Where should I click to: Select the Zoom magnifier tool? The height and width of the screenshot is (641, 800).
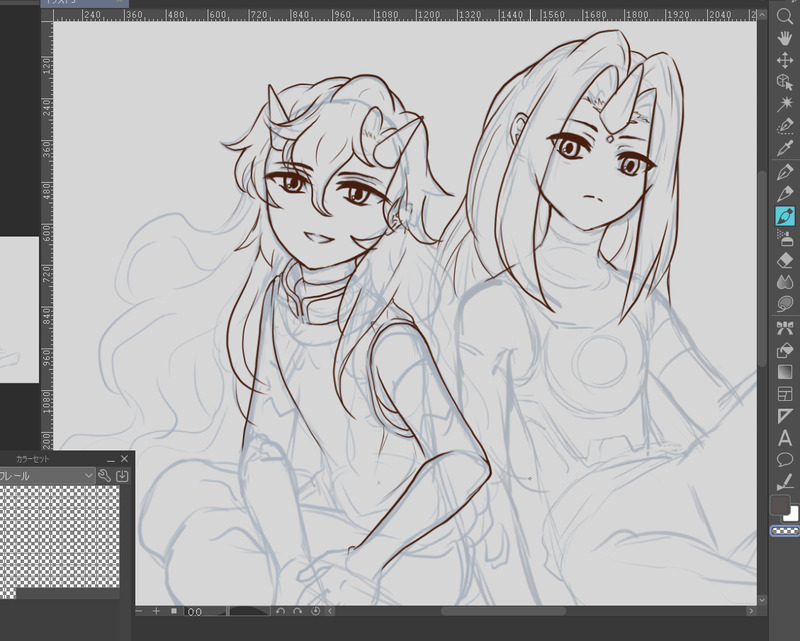pyautogui.click(x=785, y=16)
